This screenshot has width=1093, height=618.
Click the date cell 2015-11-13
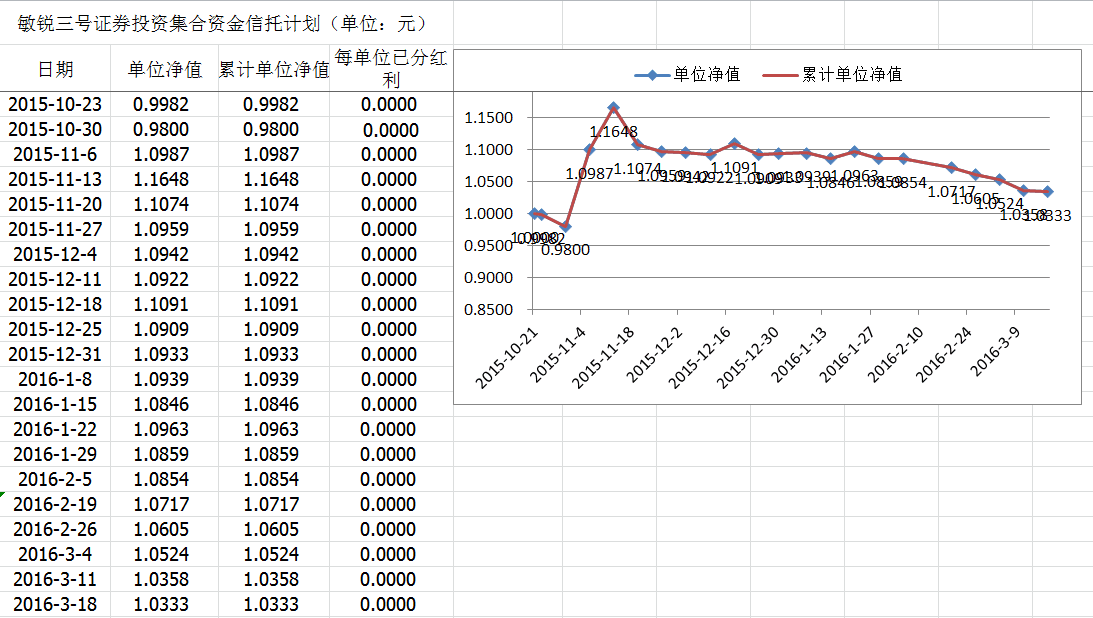tap(55, 180)
